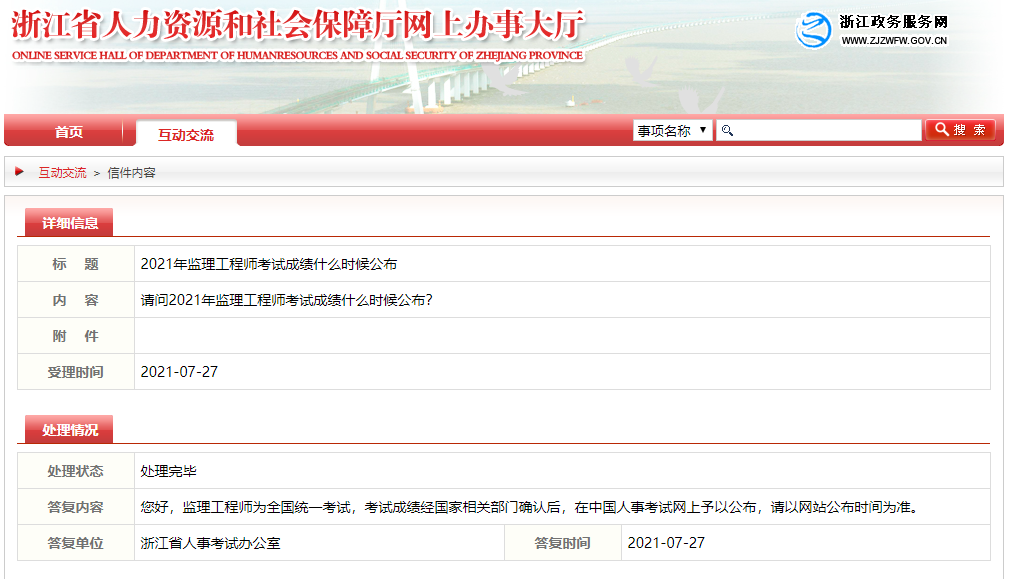Image resolution: width=1012 pixels, height=579 pixels.
Task: Select the 互动交流 tab
Action: (185, 130)
